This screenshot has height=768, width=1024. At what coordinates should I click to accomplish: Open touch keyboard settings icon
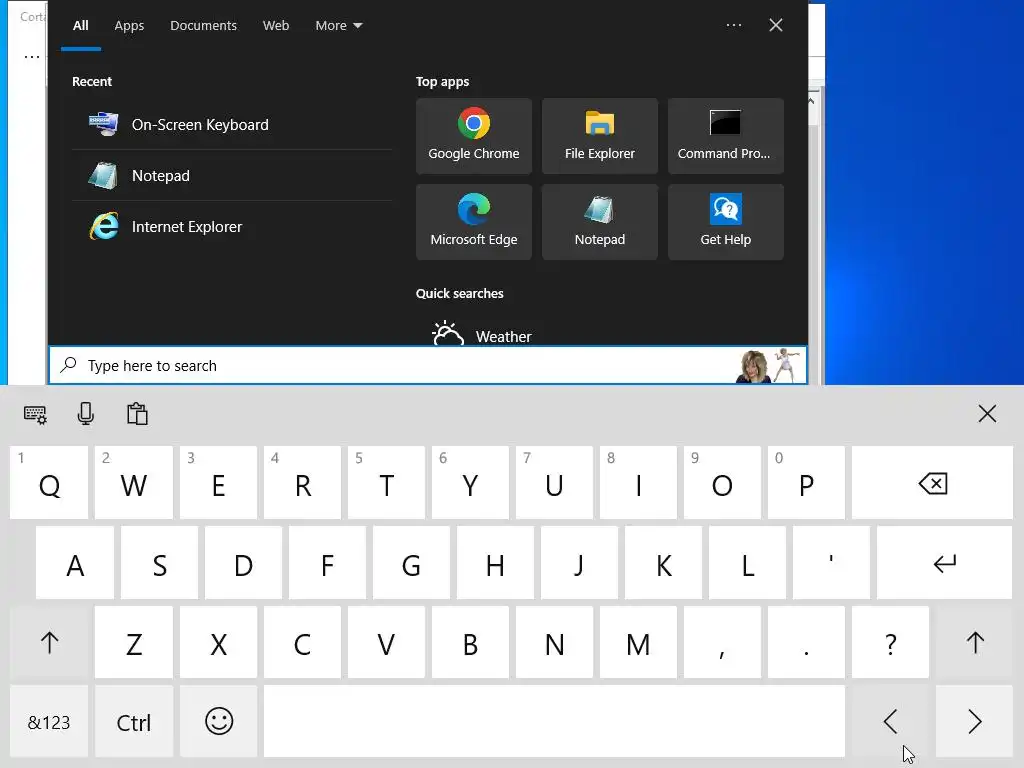tap(35, 414)
